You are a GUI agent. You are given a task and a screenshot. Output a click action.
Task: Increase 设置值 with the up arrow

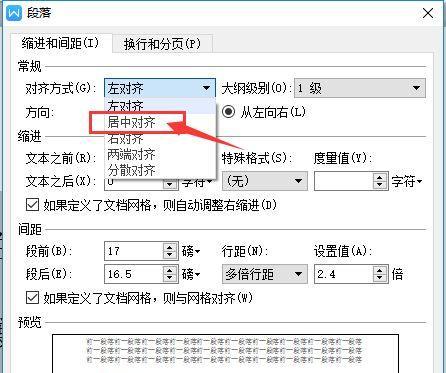click(380, 270)
